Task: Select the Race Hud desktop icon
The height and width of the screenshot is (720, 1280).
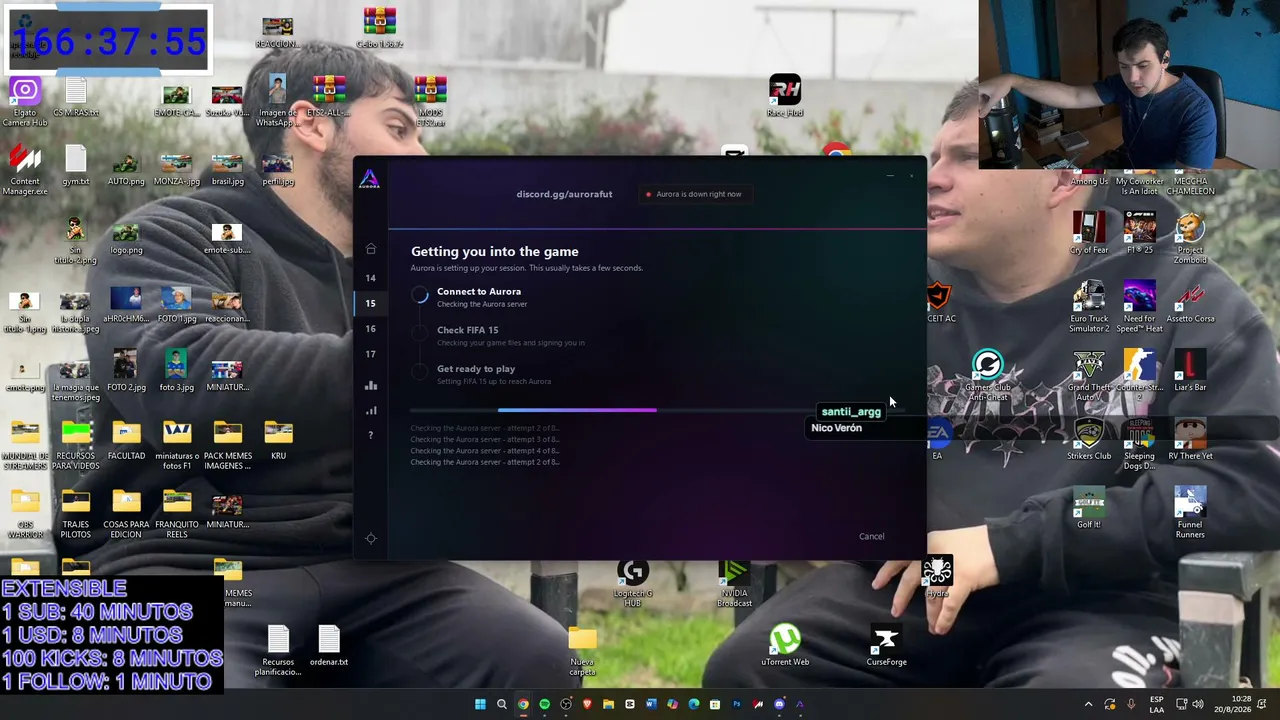Action: pyautogui.click(x=785, y=96)
